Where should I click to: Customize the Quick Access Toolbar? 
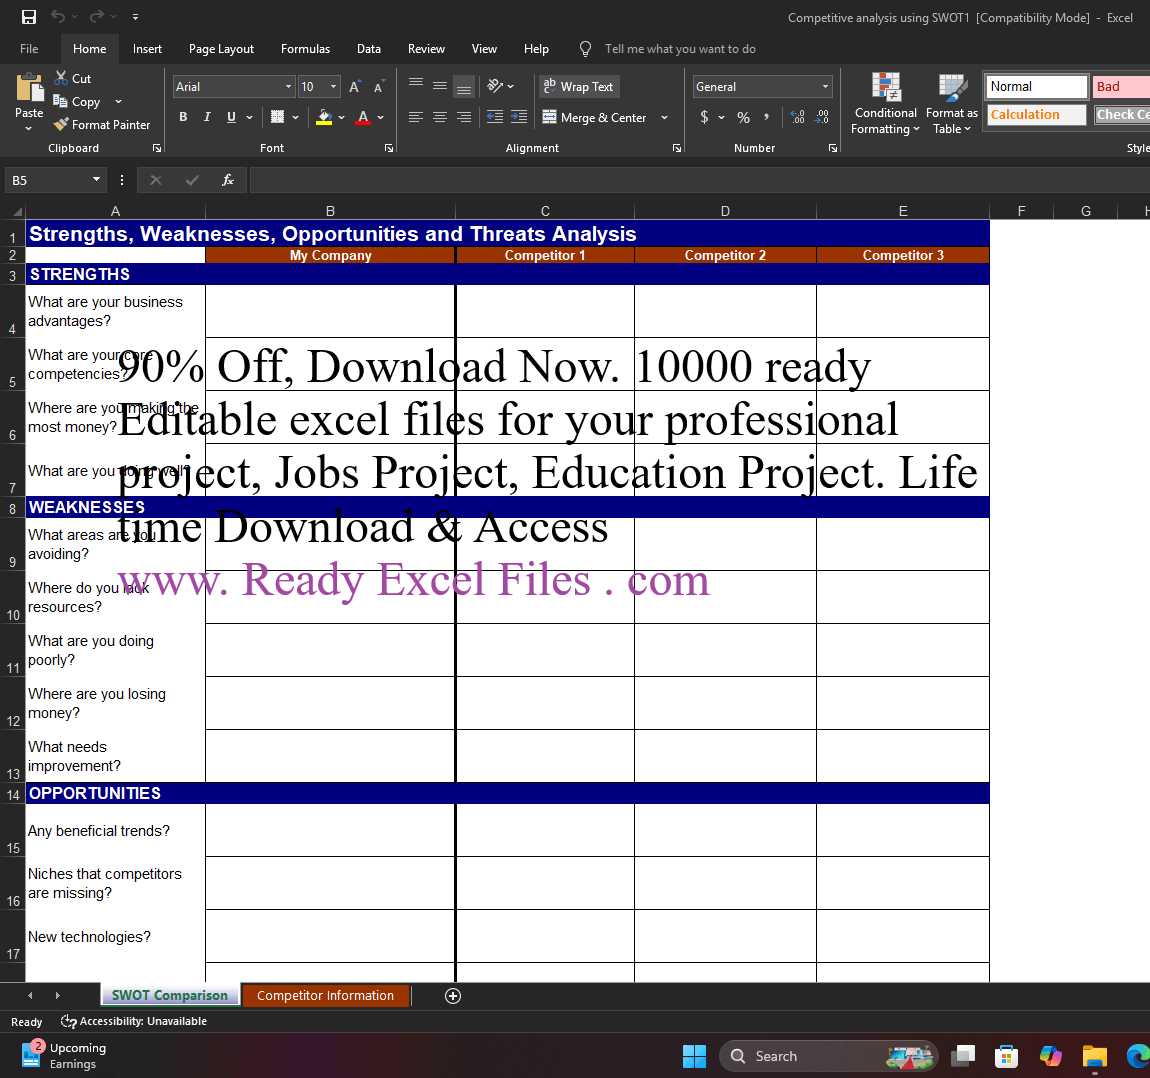pos(136,17)
